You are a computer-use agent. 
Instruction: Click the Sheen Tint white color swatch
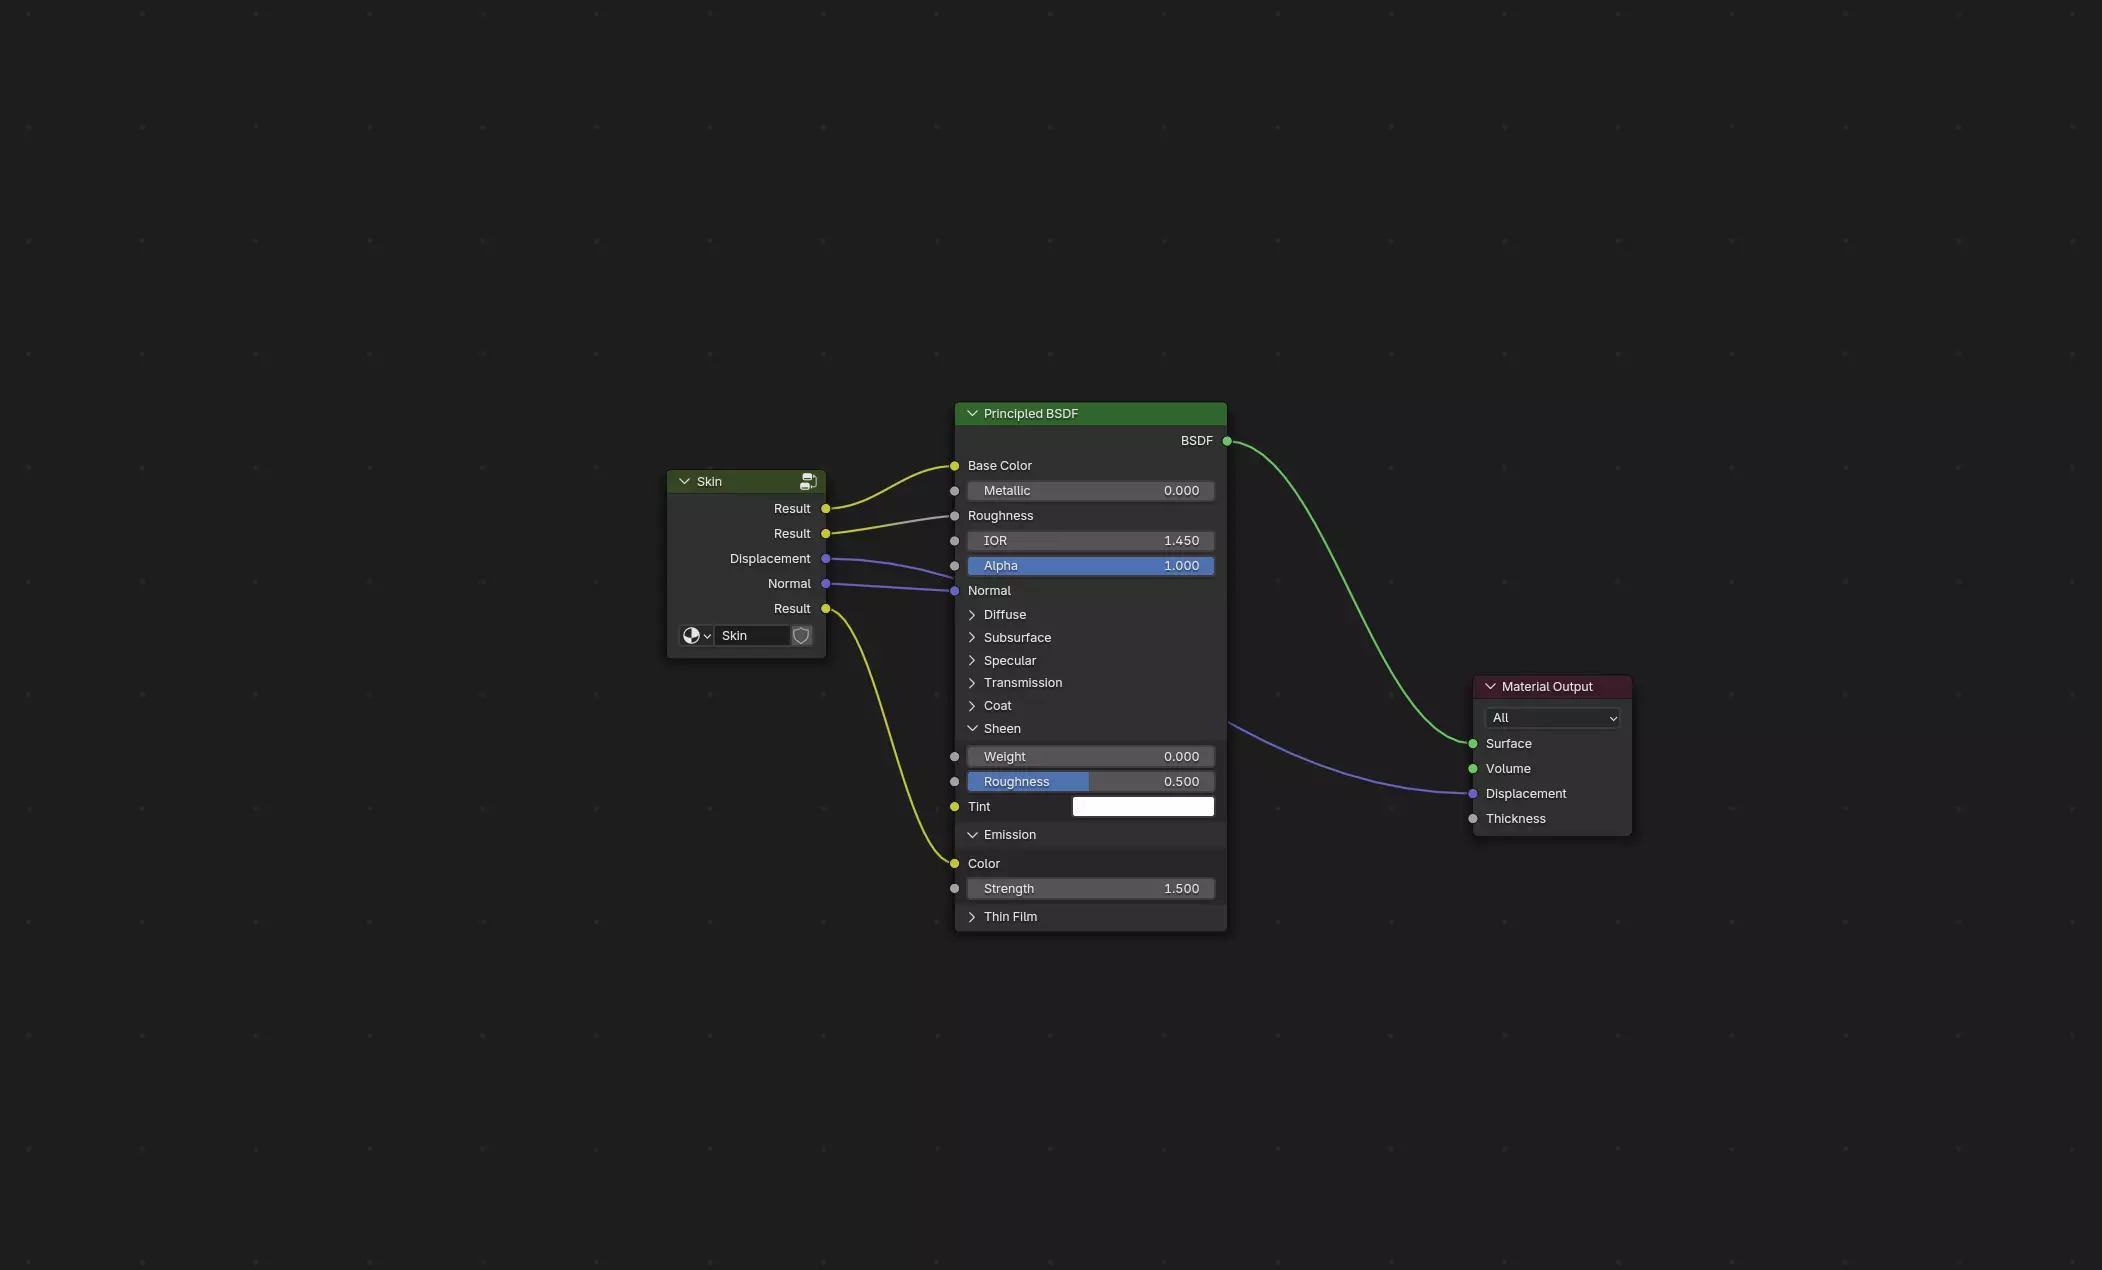point(1143,807)
